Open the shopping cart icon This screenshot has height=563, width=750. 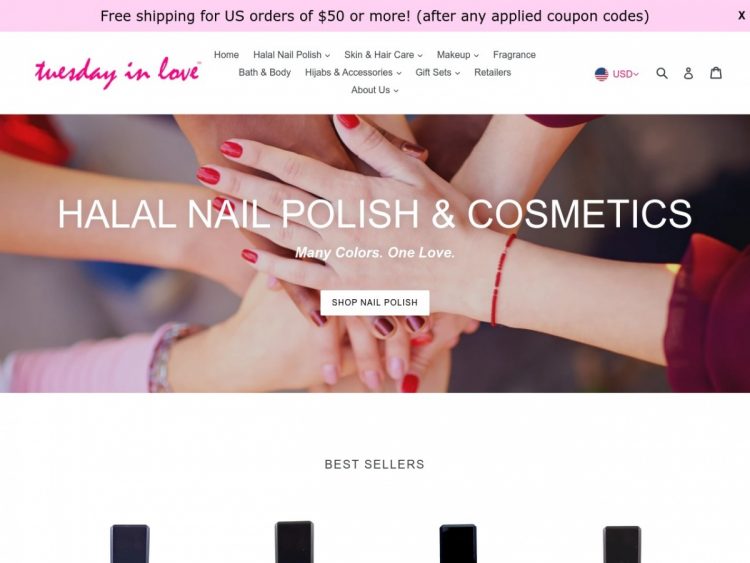716,73
